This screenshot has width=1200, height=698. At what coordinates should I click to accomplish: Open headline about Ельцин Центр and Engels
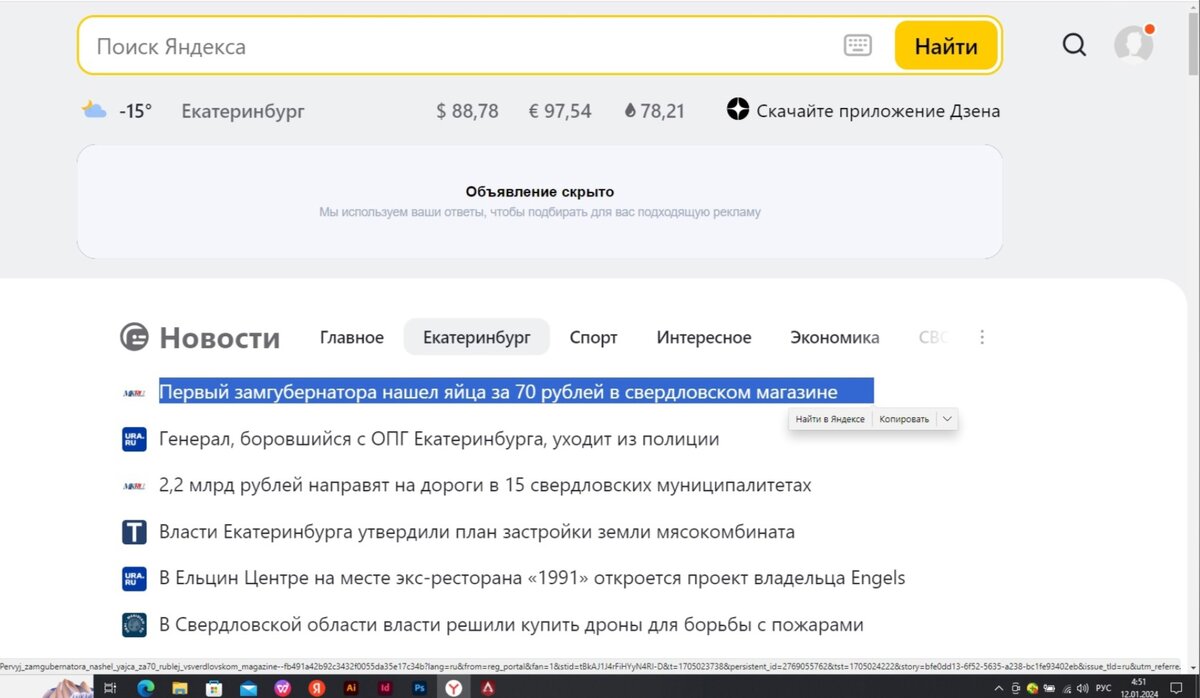[532, 578]
